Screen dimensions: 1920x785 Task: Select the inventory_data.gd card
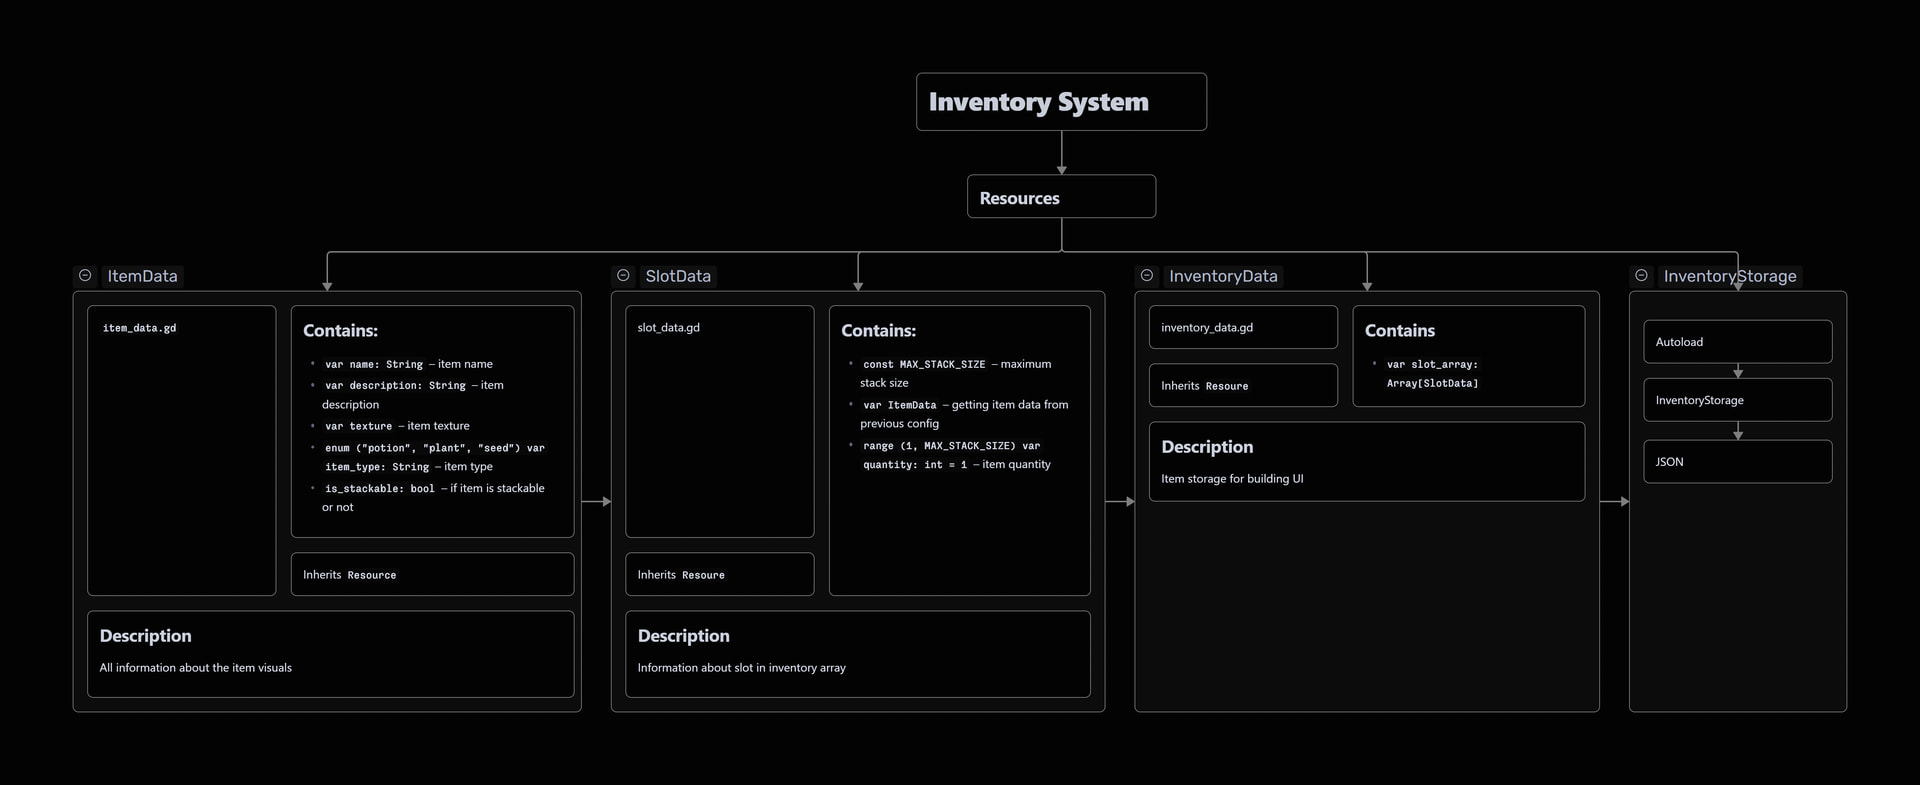click(x=1242, y=327)
